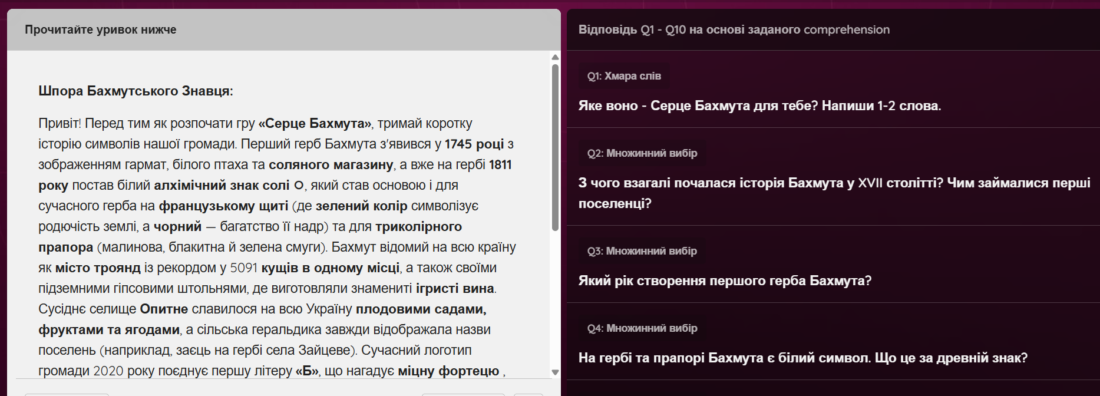The image size is (1100, 396).
Task: Click the 'Прочитайте уривок нижче' panel header
Action: [x=100, y=29]
